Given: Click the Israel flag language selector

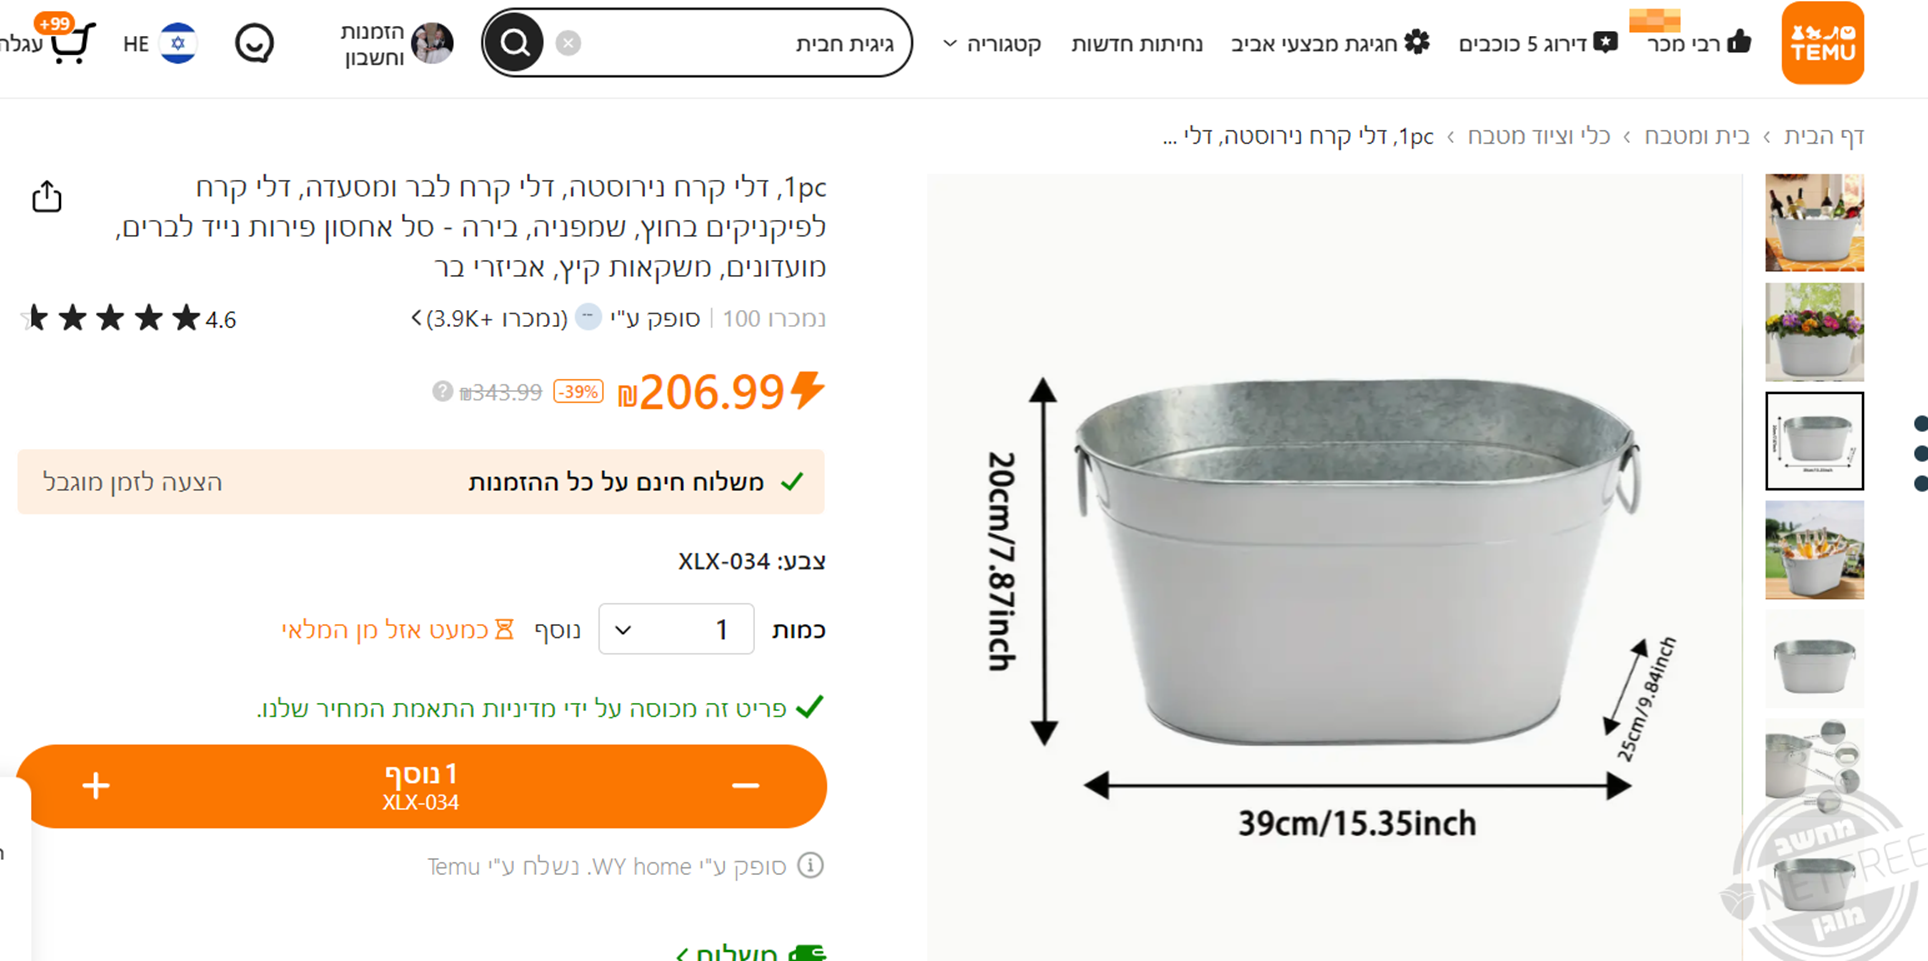Looking at the screenshot, I should [x=178, y=43].
